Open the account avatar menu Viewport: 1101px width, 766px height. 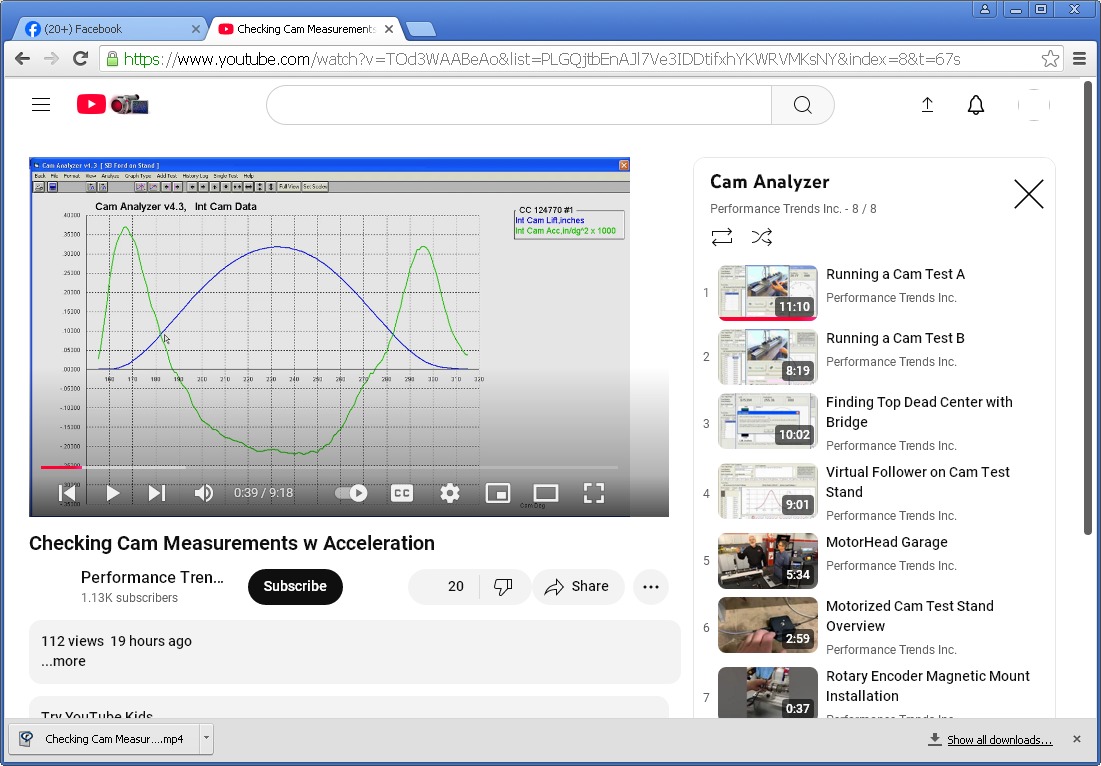[1034, 105]
